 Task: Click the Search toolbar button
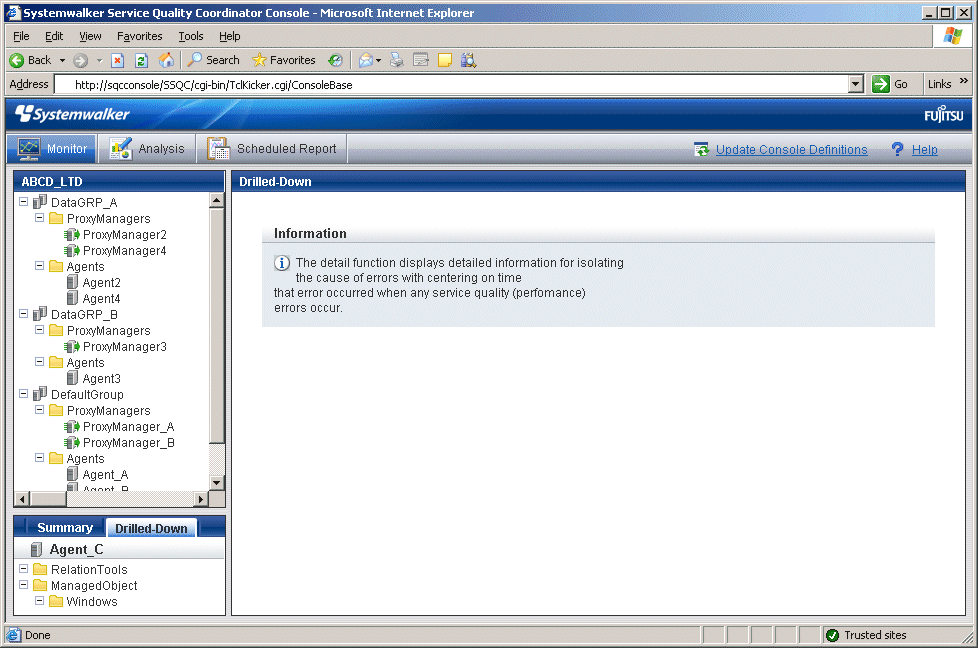[214, 60]
